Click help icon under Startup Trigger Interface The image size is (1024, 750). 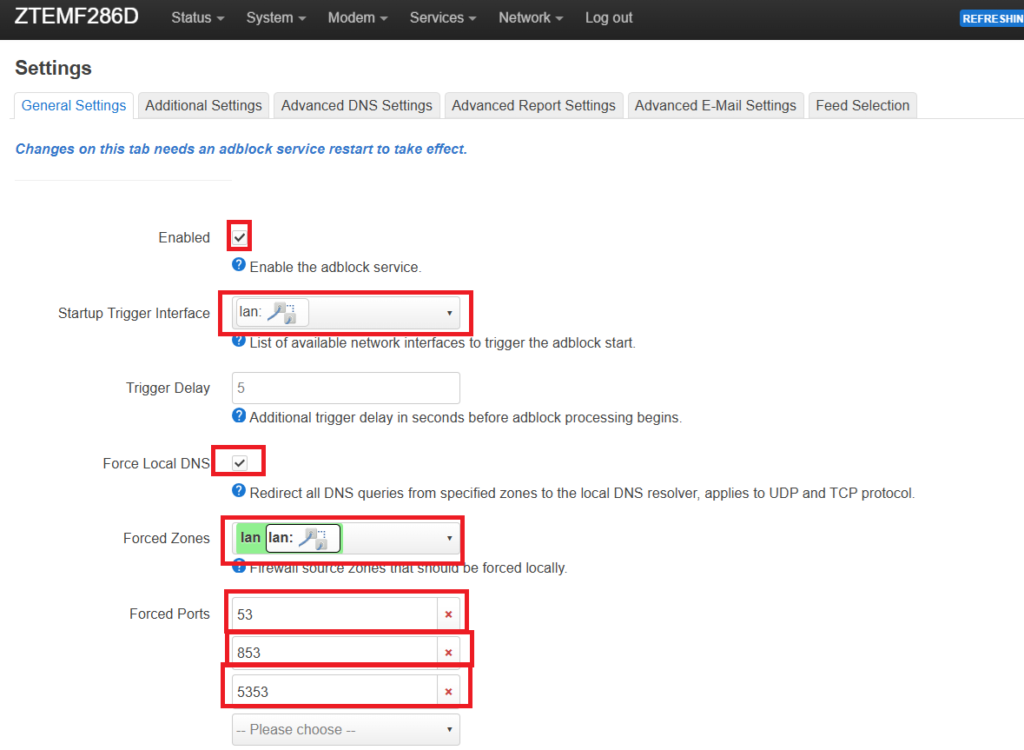(239, 341)
